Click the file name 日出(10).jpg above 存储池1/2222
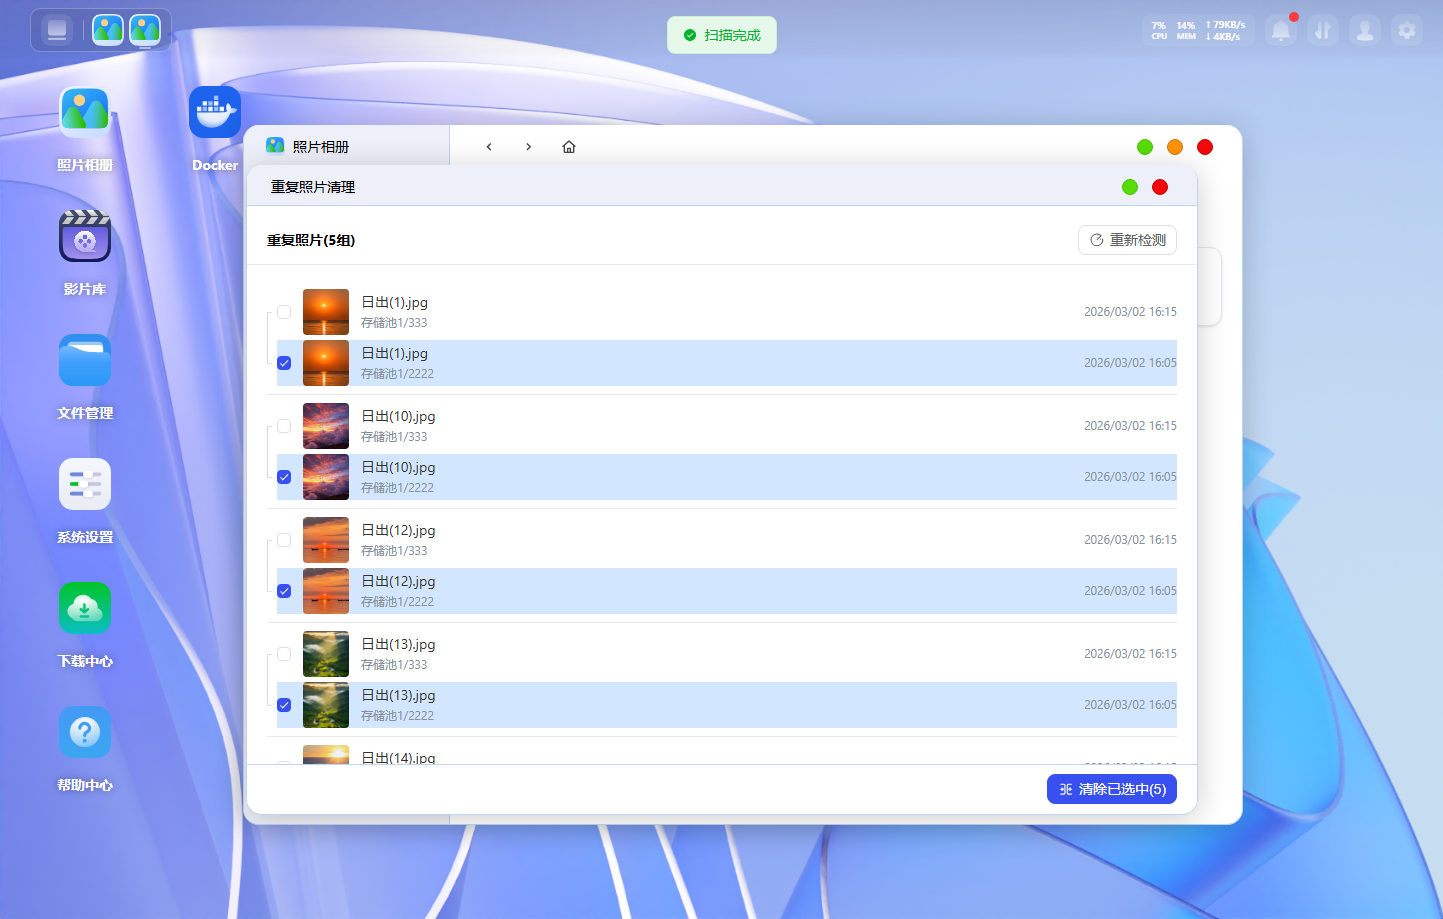The width and height of the screenshot is (1443, 919). pyautogui.click(x=398, y=467)
